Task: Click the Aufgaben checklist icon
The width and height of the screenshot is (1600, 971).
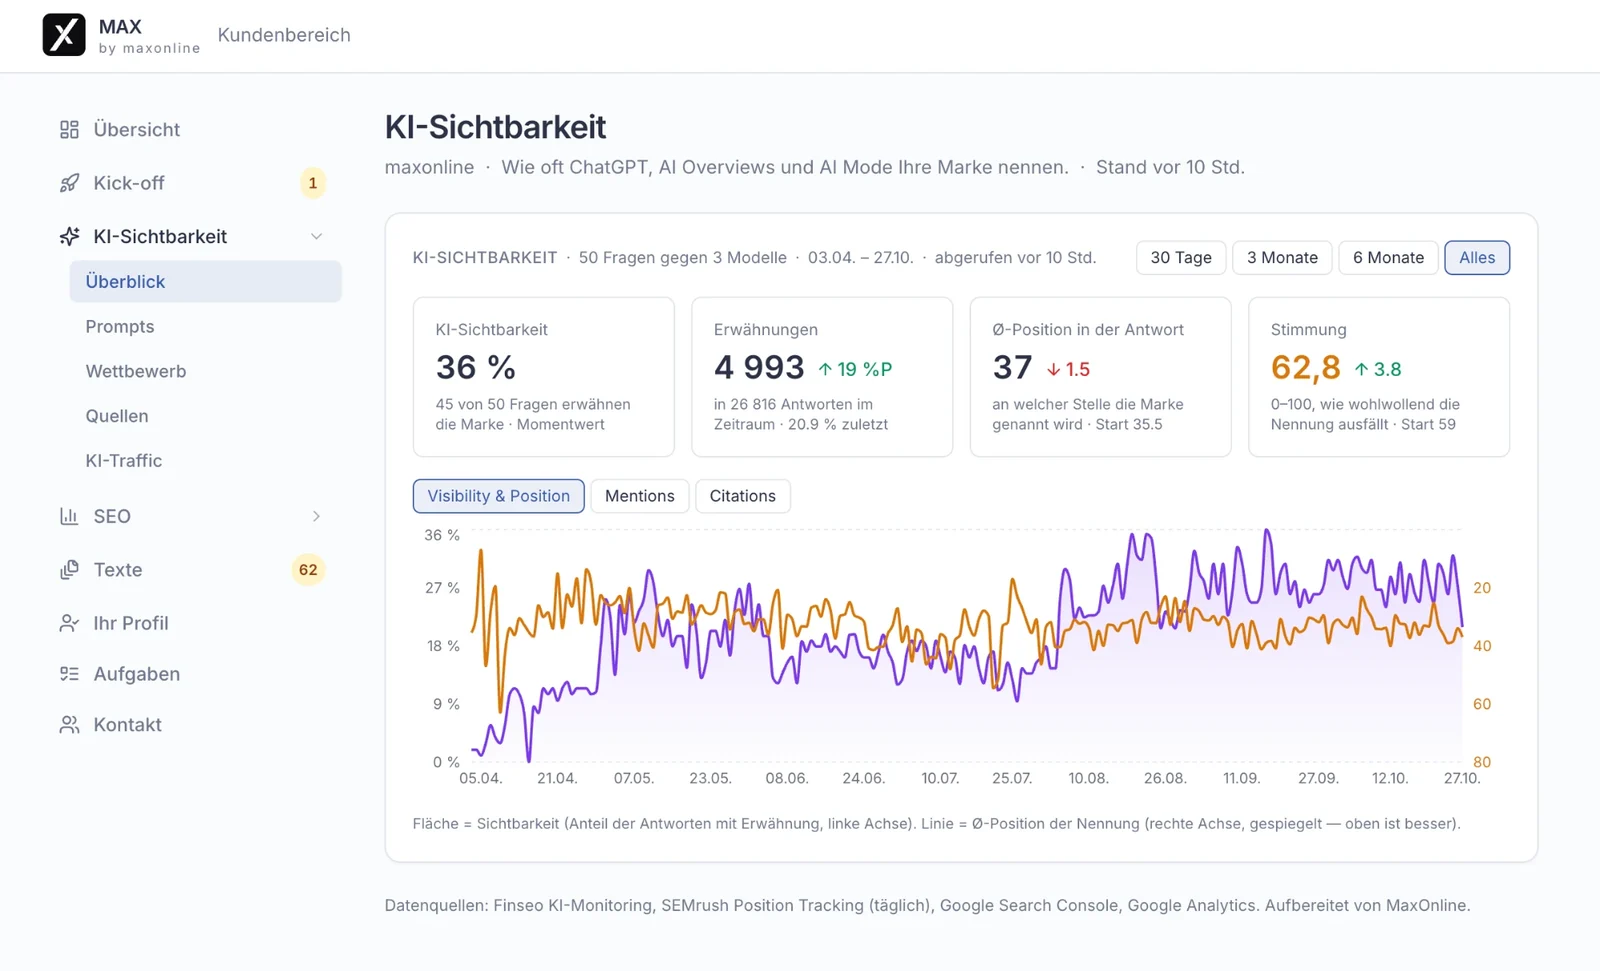Action: pos(69,674)
